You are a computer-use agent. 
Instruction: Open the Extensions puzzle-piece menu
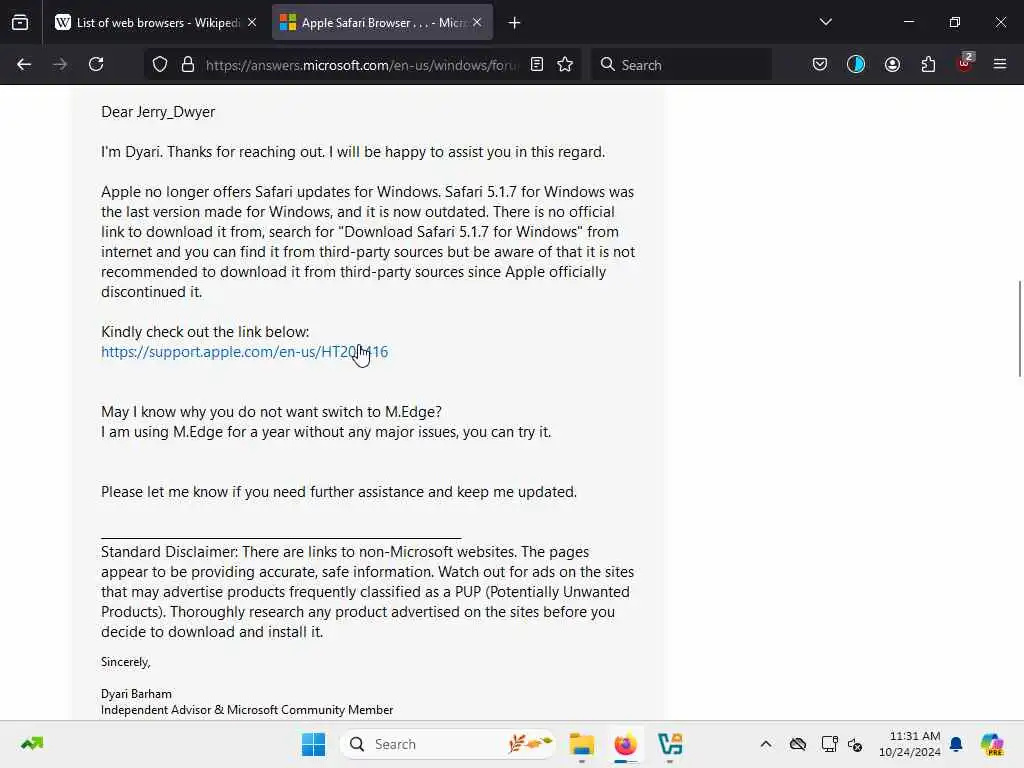point(928,64)
